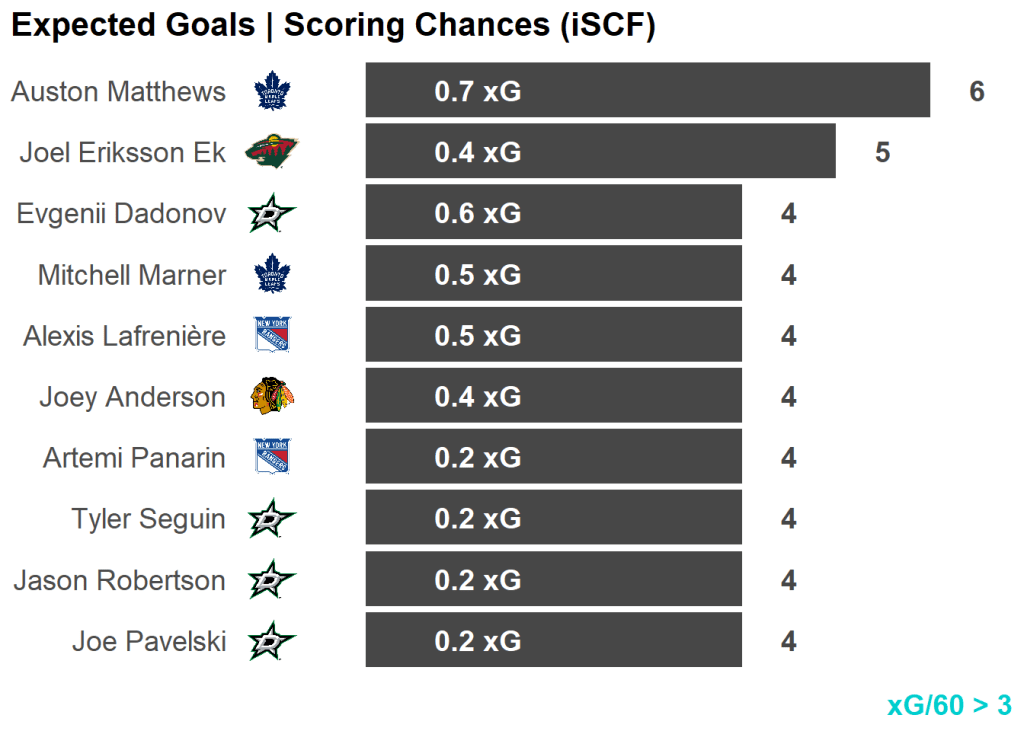Click the Dallas Stars logo beside Joe Pavelski
The width and height of the screenshot is (1024, 731).
[272, 641]
